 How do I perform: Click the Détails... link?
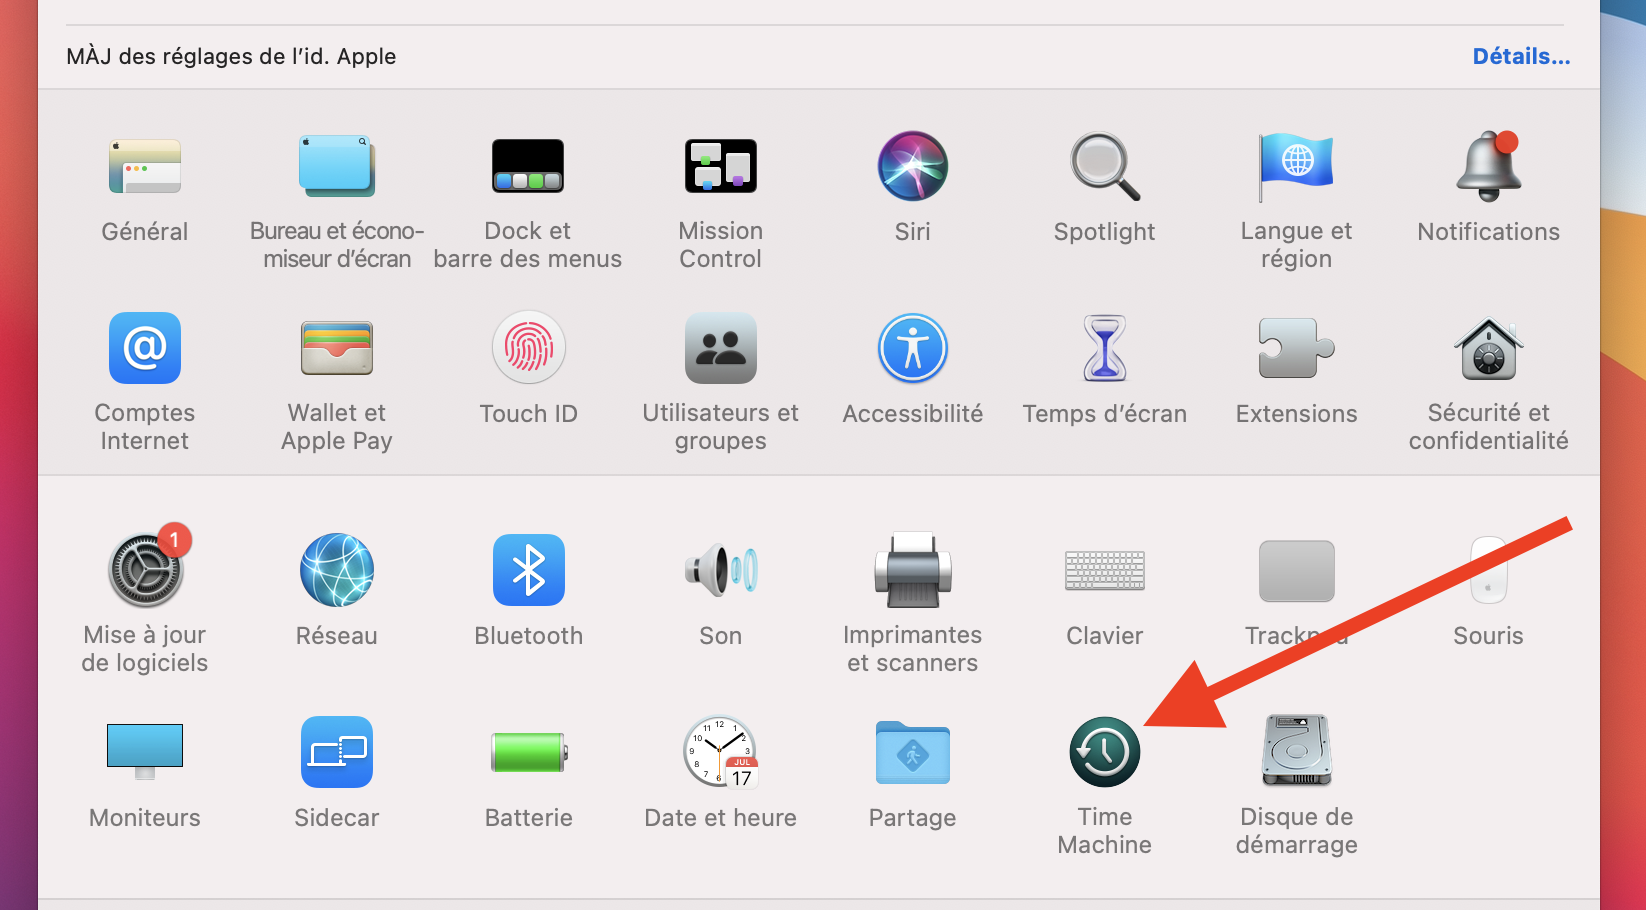[x=1520, y=57]
